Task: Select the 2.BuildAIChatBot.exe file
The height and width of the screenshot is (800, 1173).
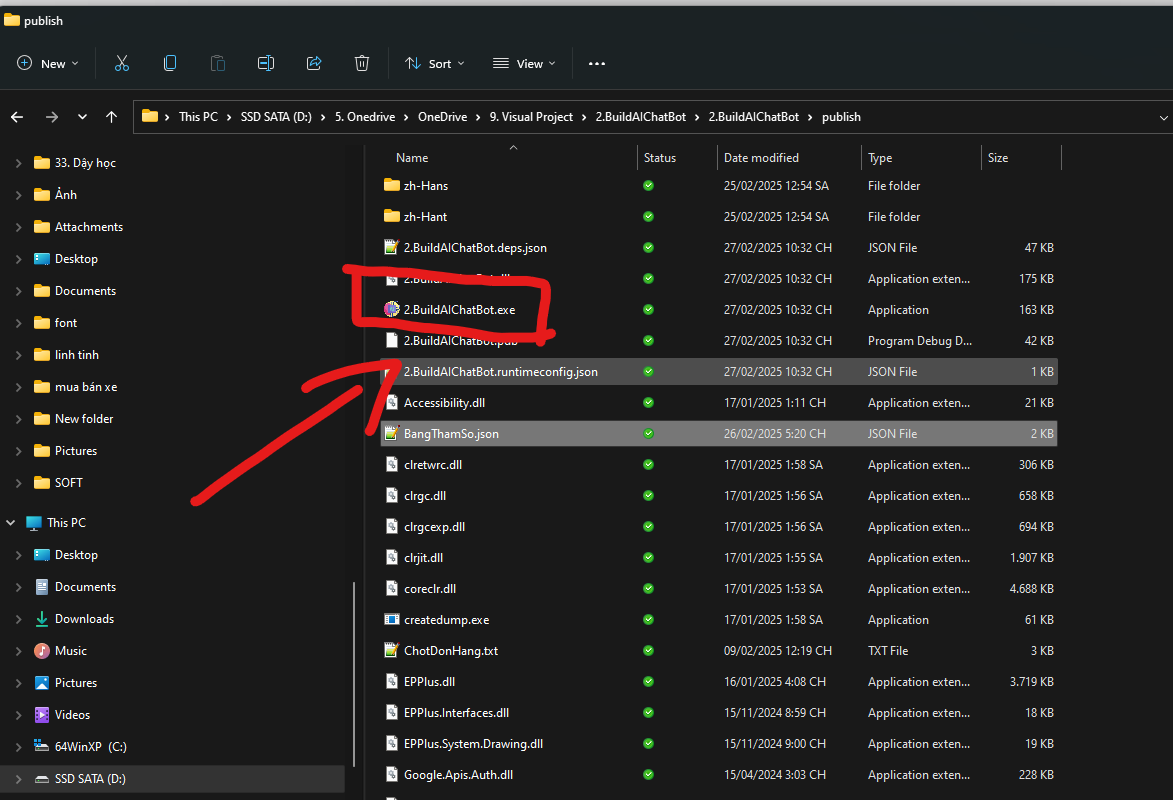Action: pyautogui.click(x=459, y=310)
